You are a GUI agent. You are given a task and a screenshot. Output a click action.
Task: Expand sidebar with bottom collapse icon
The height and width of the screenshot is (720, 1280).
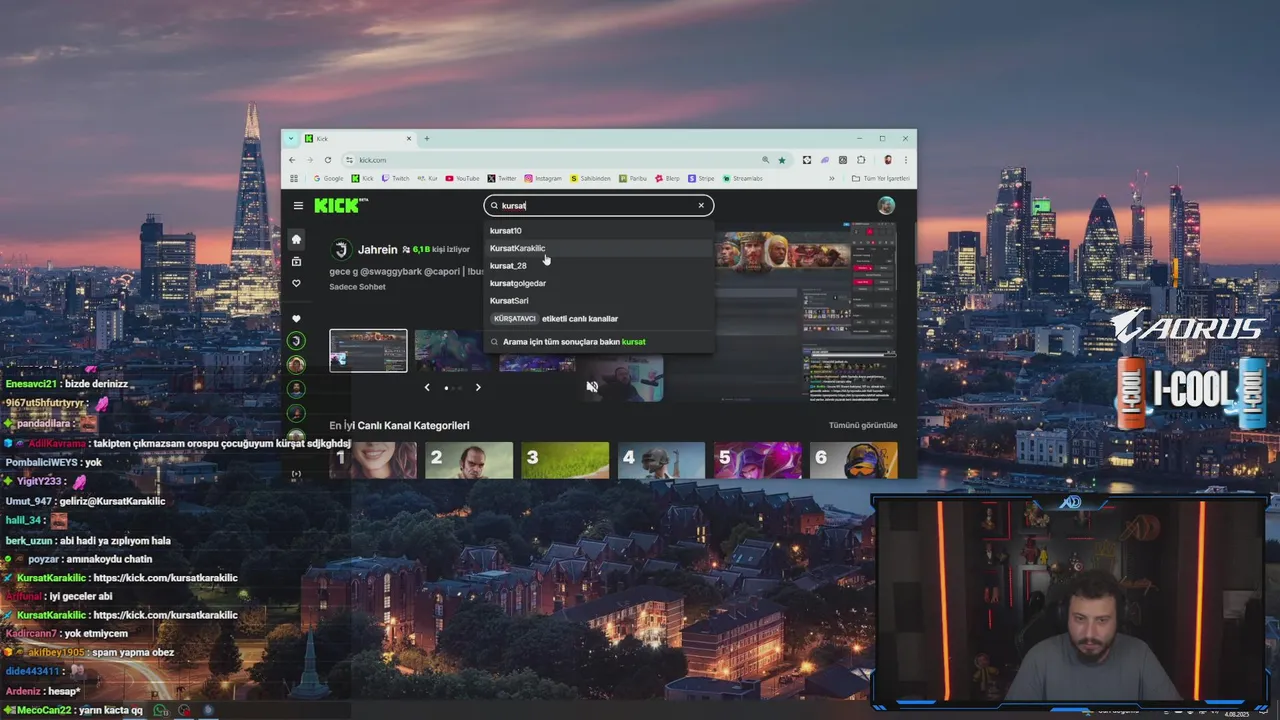pyautogui.click(x=296, y=474)
